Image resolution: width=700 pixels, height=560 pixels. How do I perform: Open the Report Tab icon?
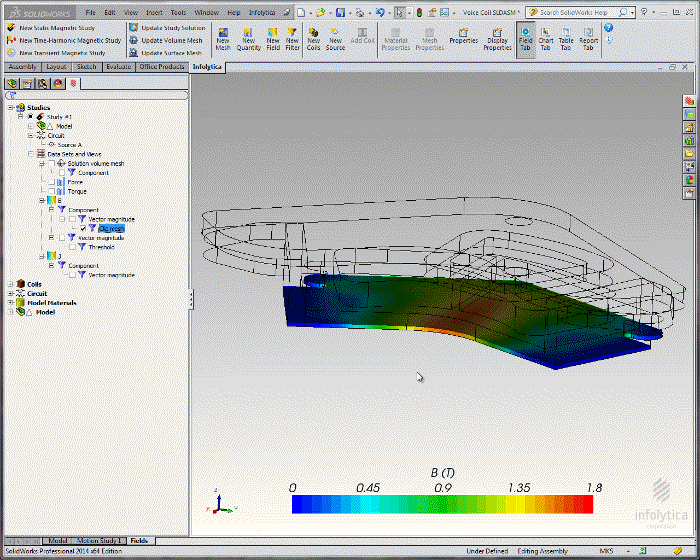589,39
